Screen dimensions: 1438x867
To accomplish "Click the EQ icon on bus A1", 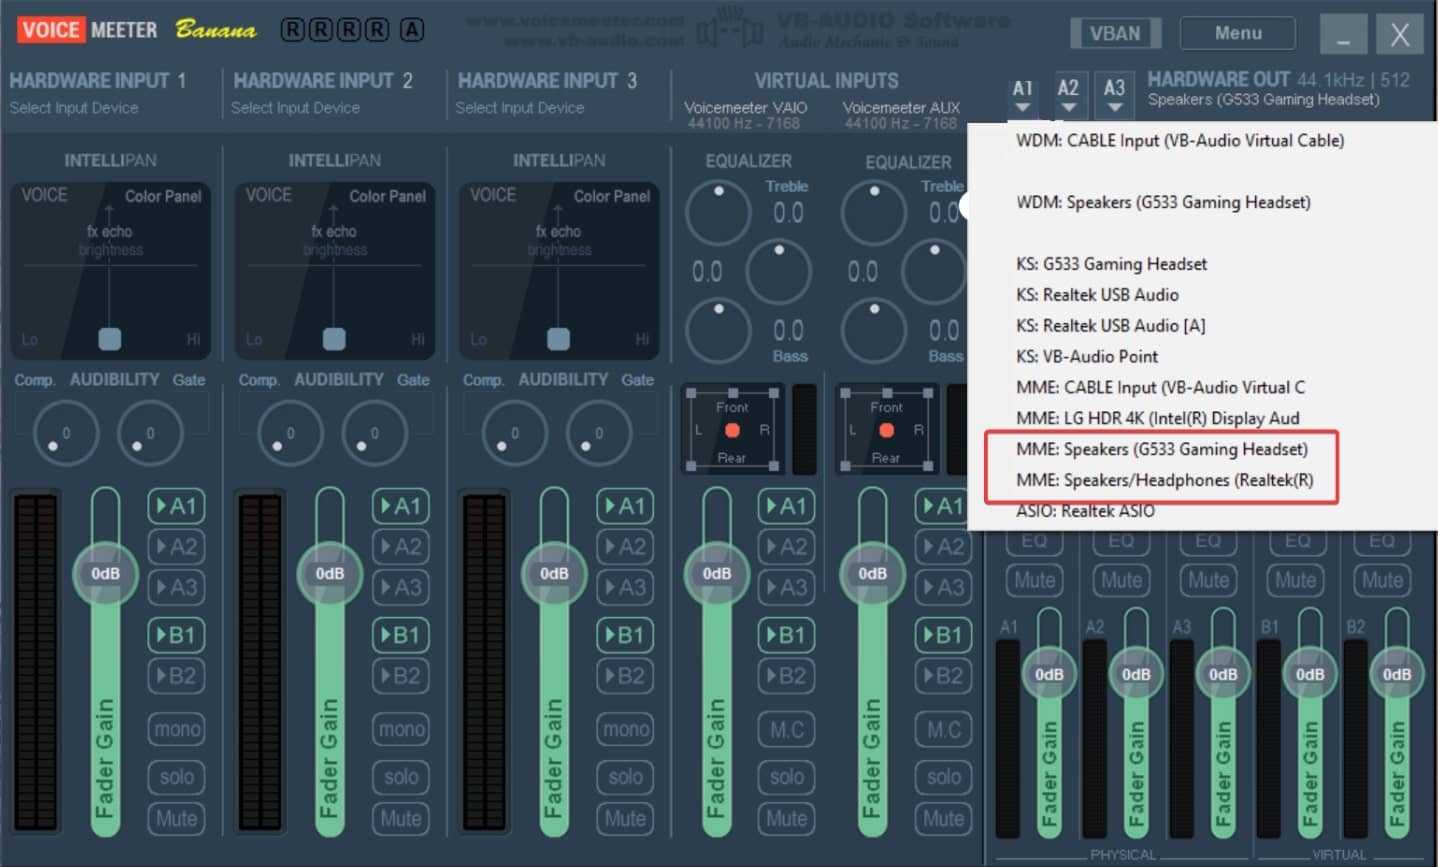I will [x=1034, y=540].
